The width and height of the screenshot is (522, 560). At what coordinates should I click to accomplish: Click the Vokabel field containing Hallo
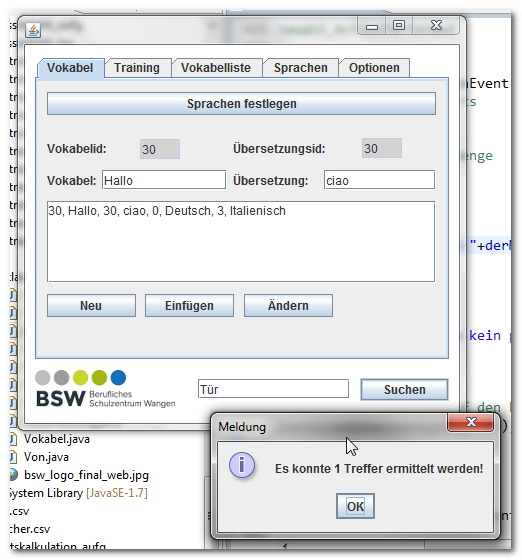[164, 180]
